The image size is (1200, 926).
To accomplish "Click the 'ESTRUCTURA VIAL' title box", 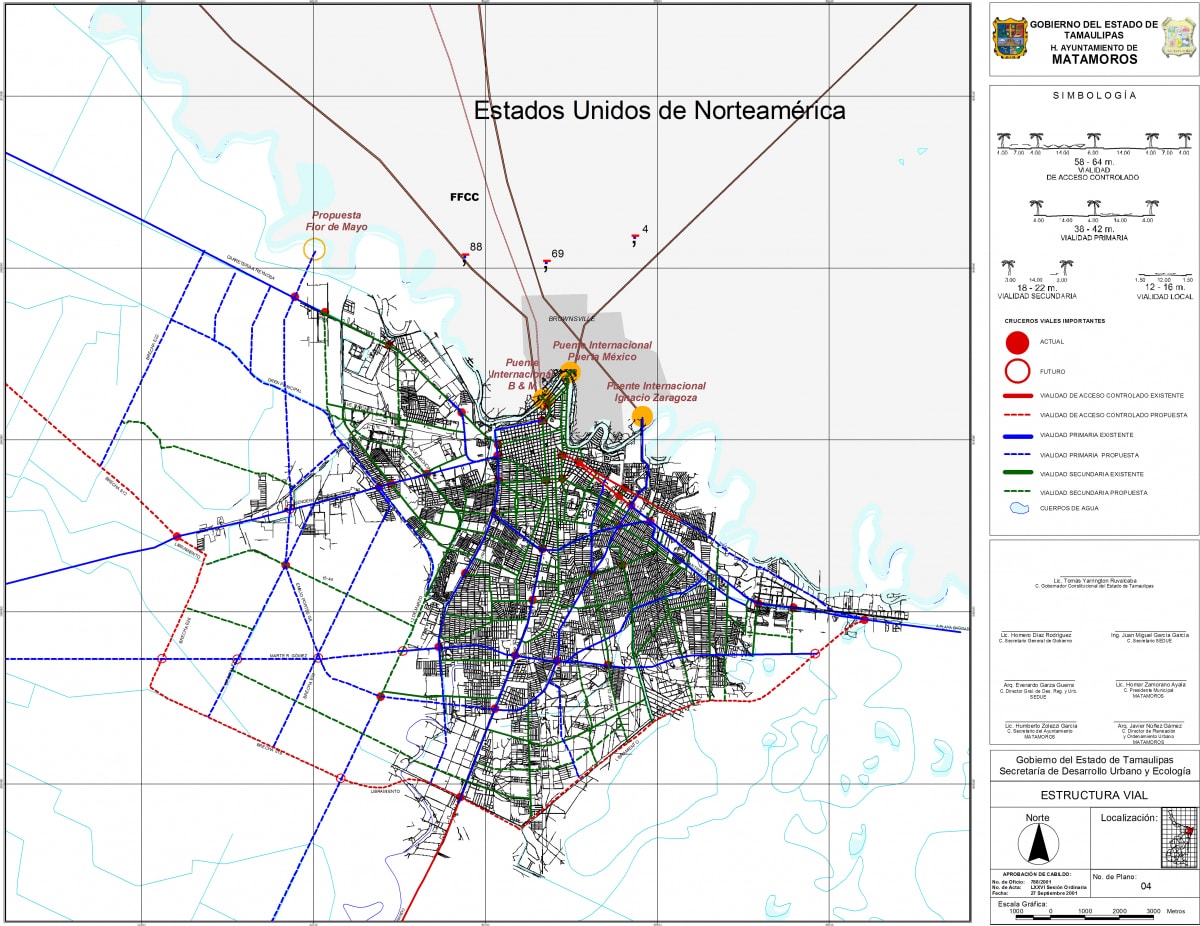I will [1094, 796].
